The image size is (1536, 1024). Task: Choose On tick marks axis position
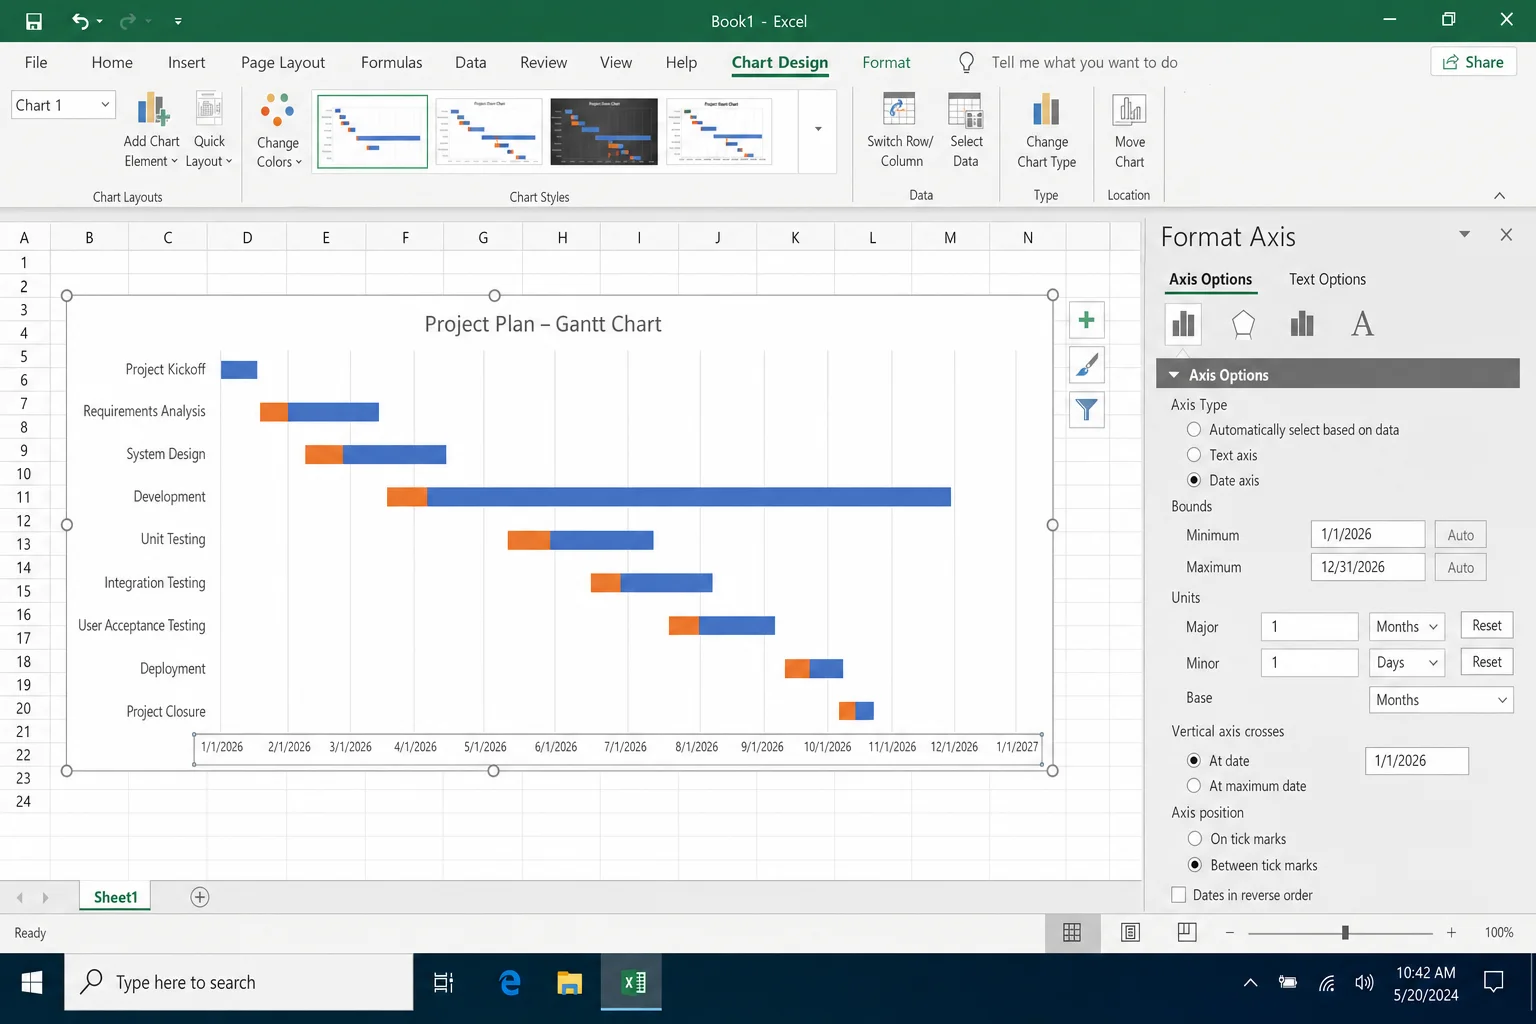coord(1195,838)
